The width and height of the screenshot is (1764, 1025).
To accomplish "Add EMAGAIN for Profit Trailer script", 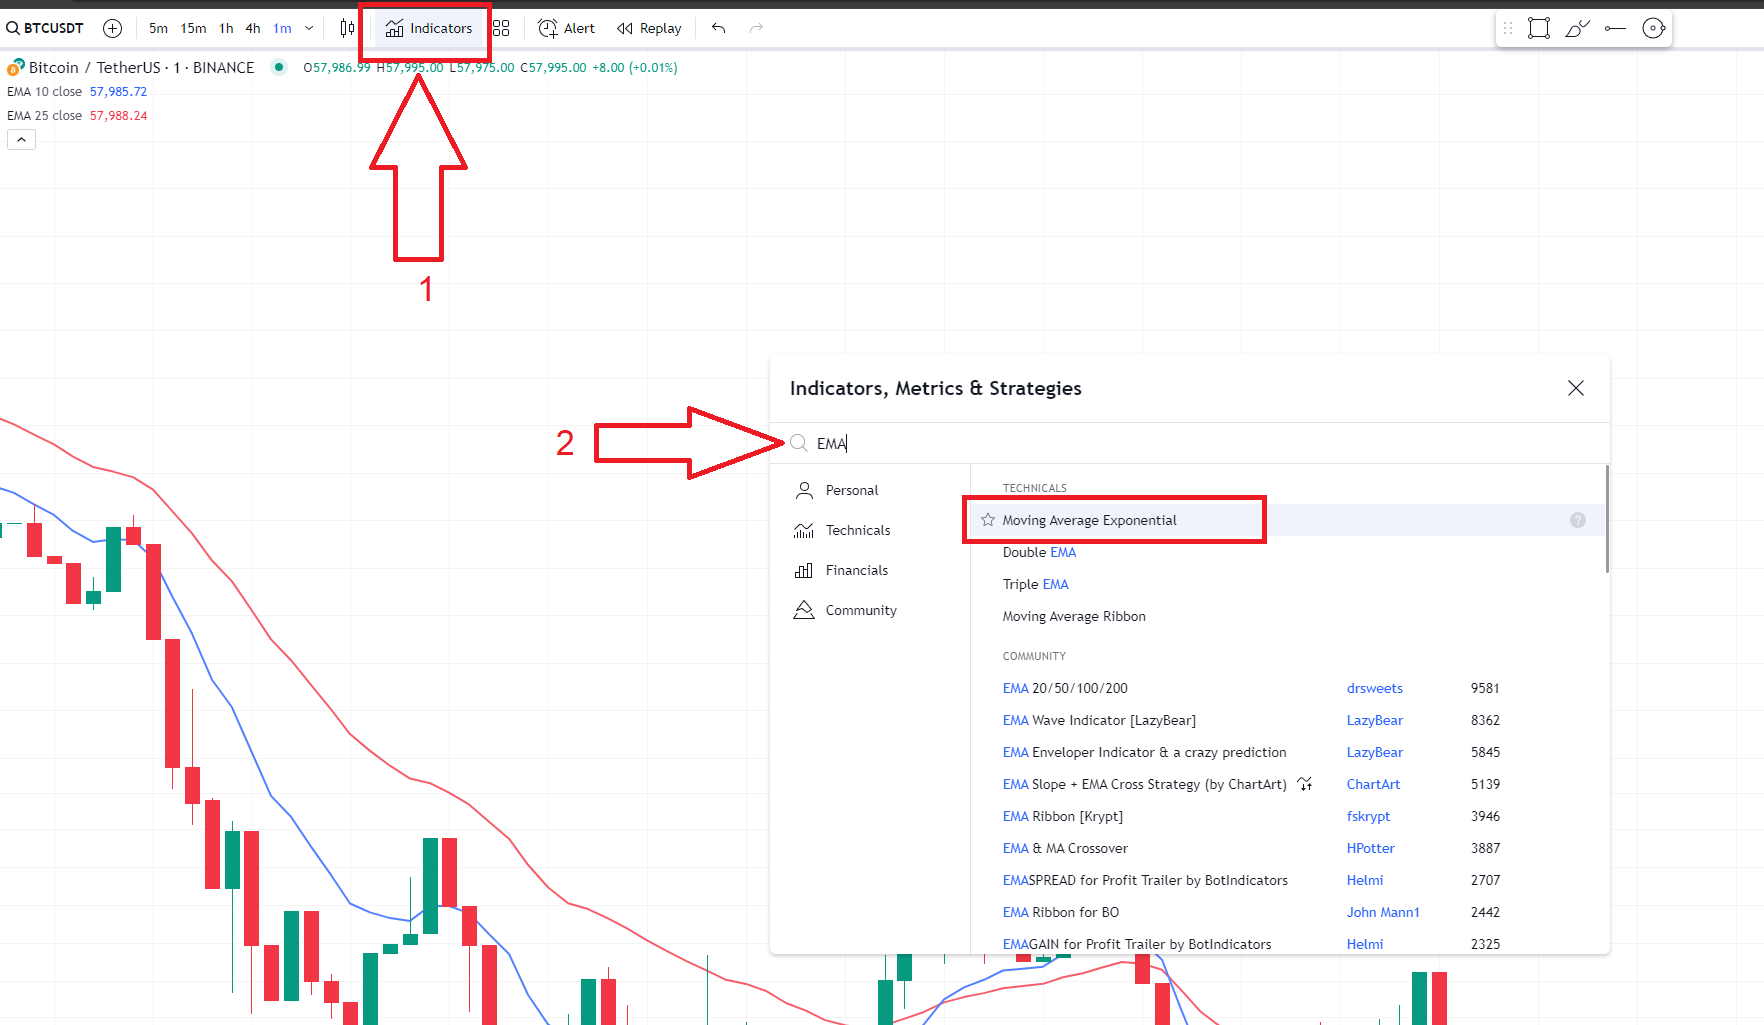I will pos(1137,944).
